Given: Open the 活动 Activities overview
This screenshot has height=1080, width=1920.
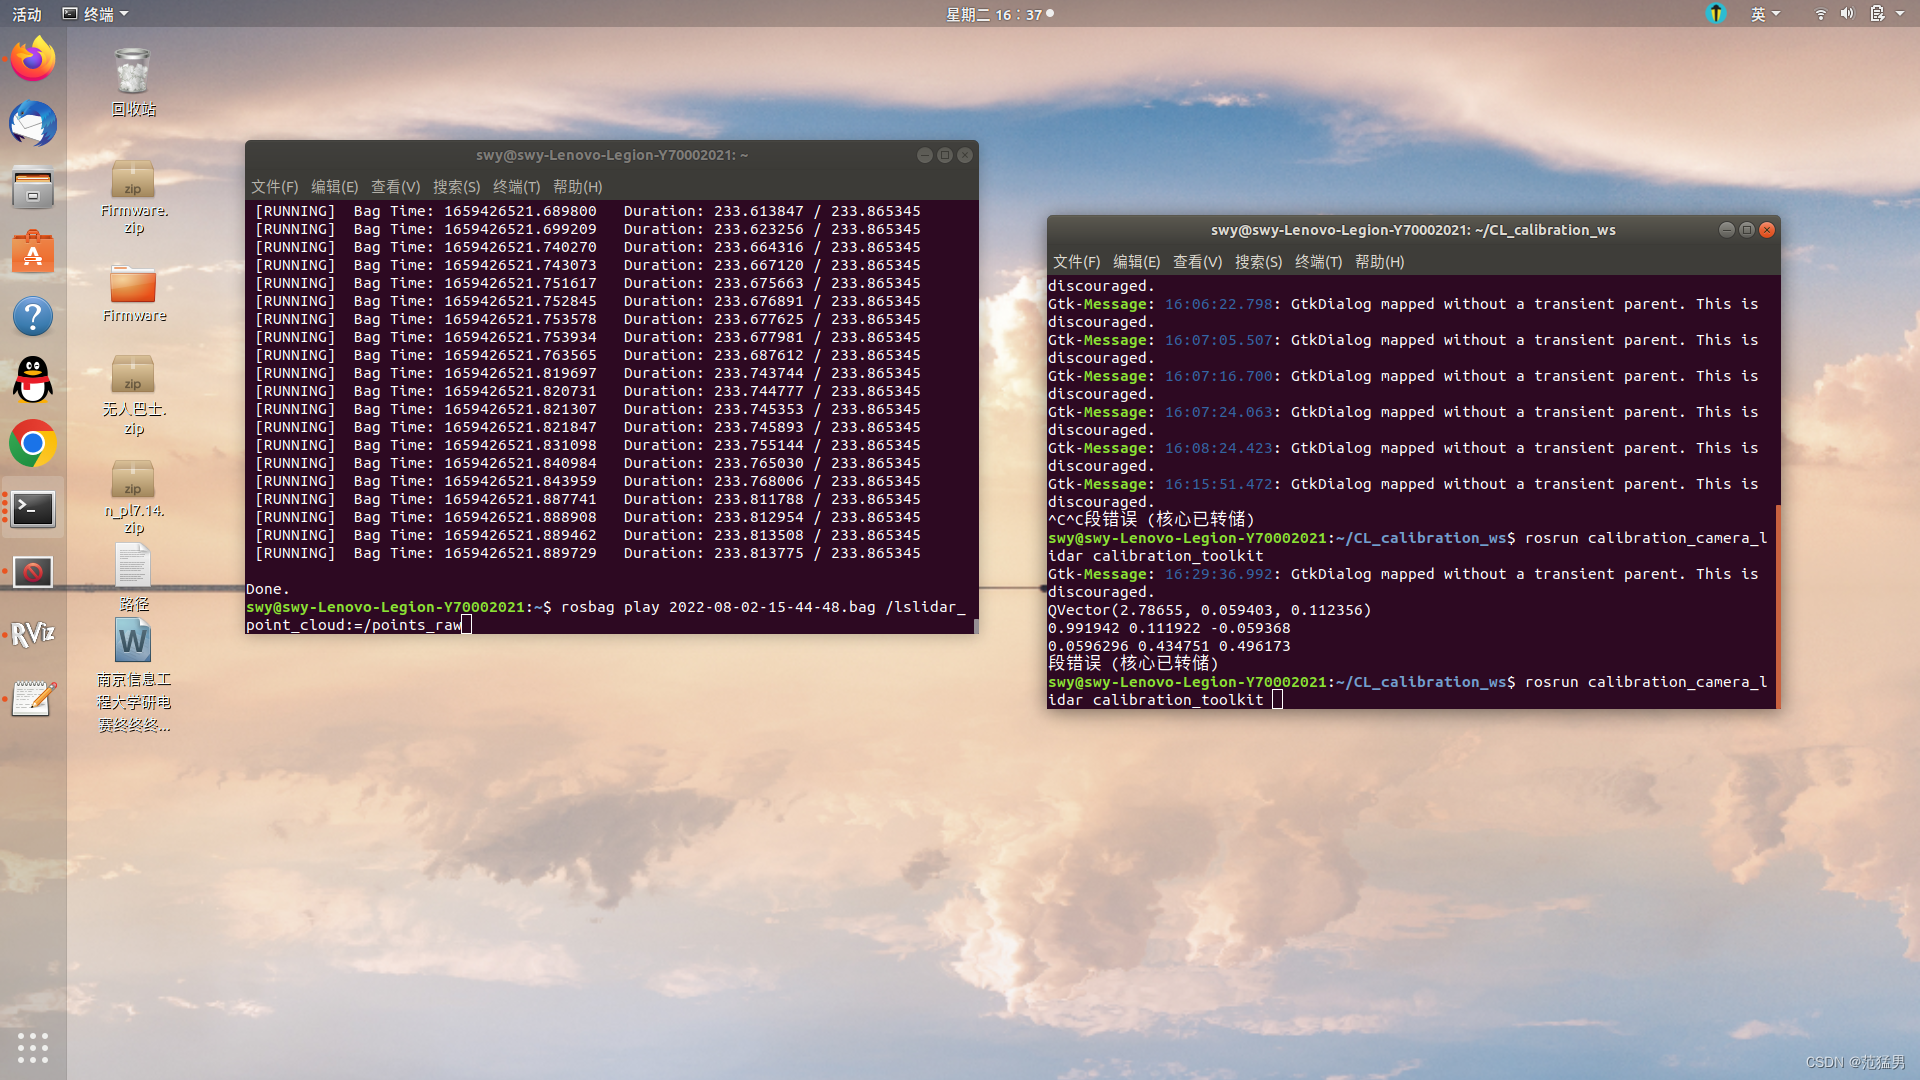Looking at the screenshot, I should [27, 14].
